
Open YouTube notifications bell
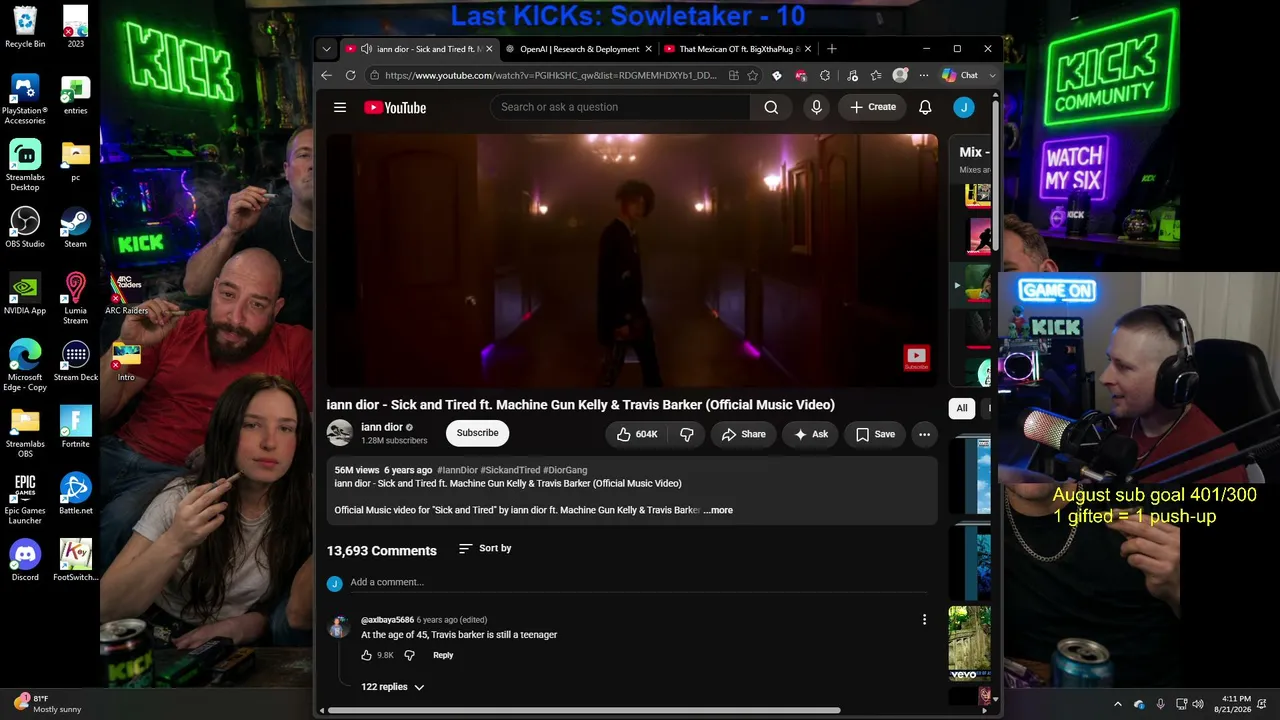click(x=925, y=107)
